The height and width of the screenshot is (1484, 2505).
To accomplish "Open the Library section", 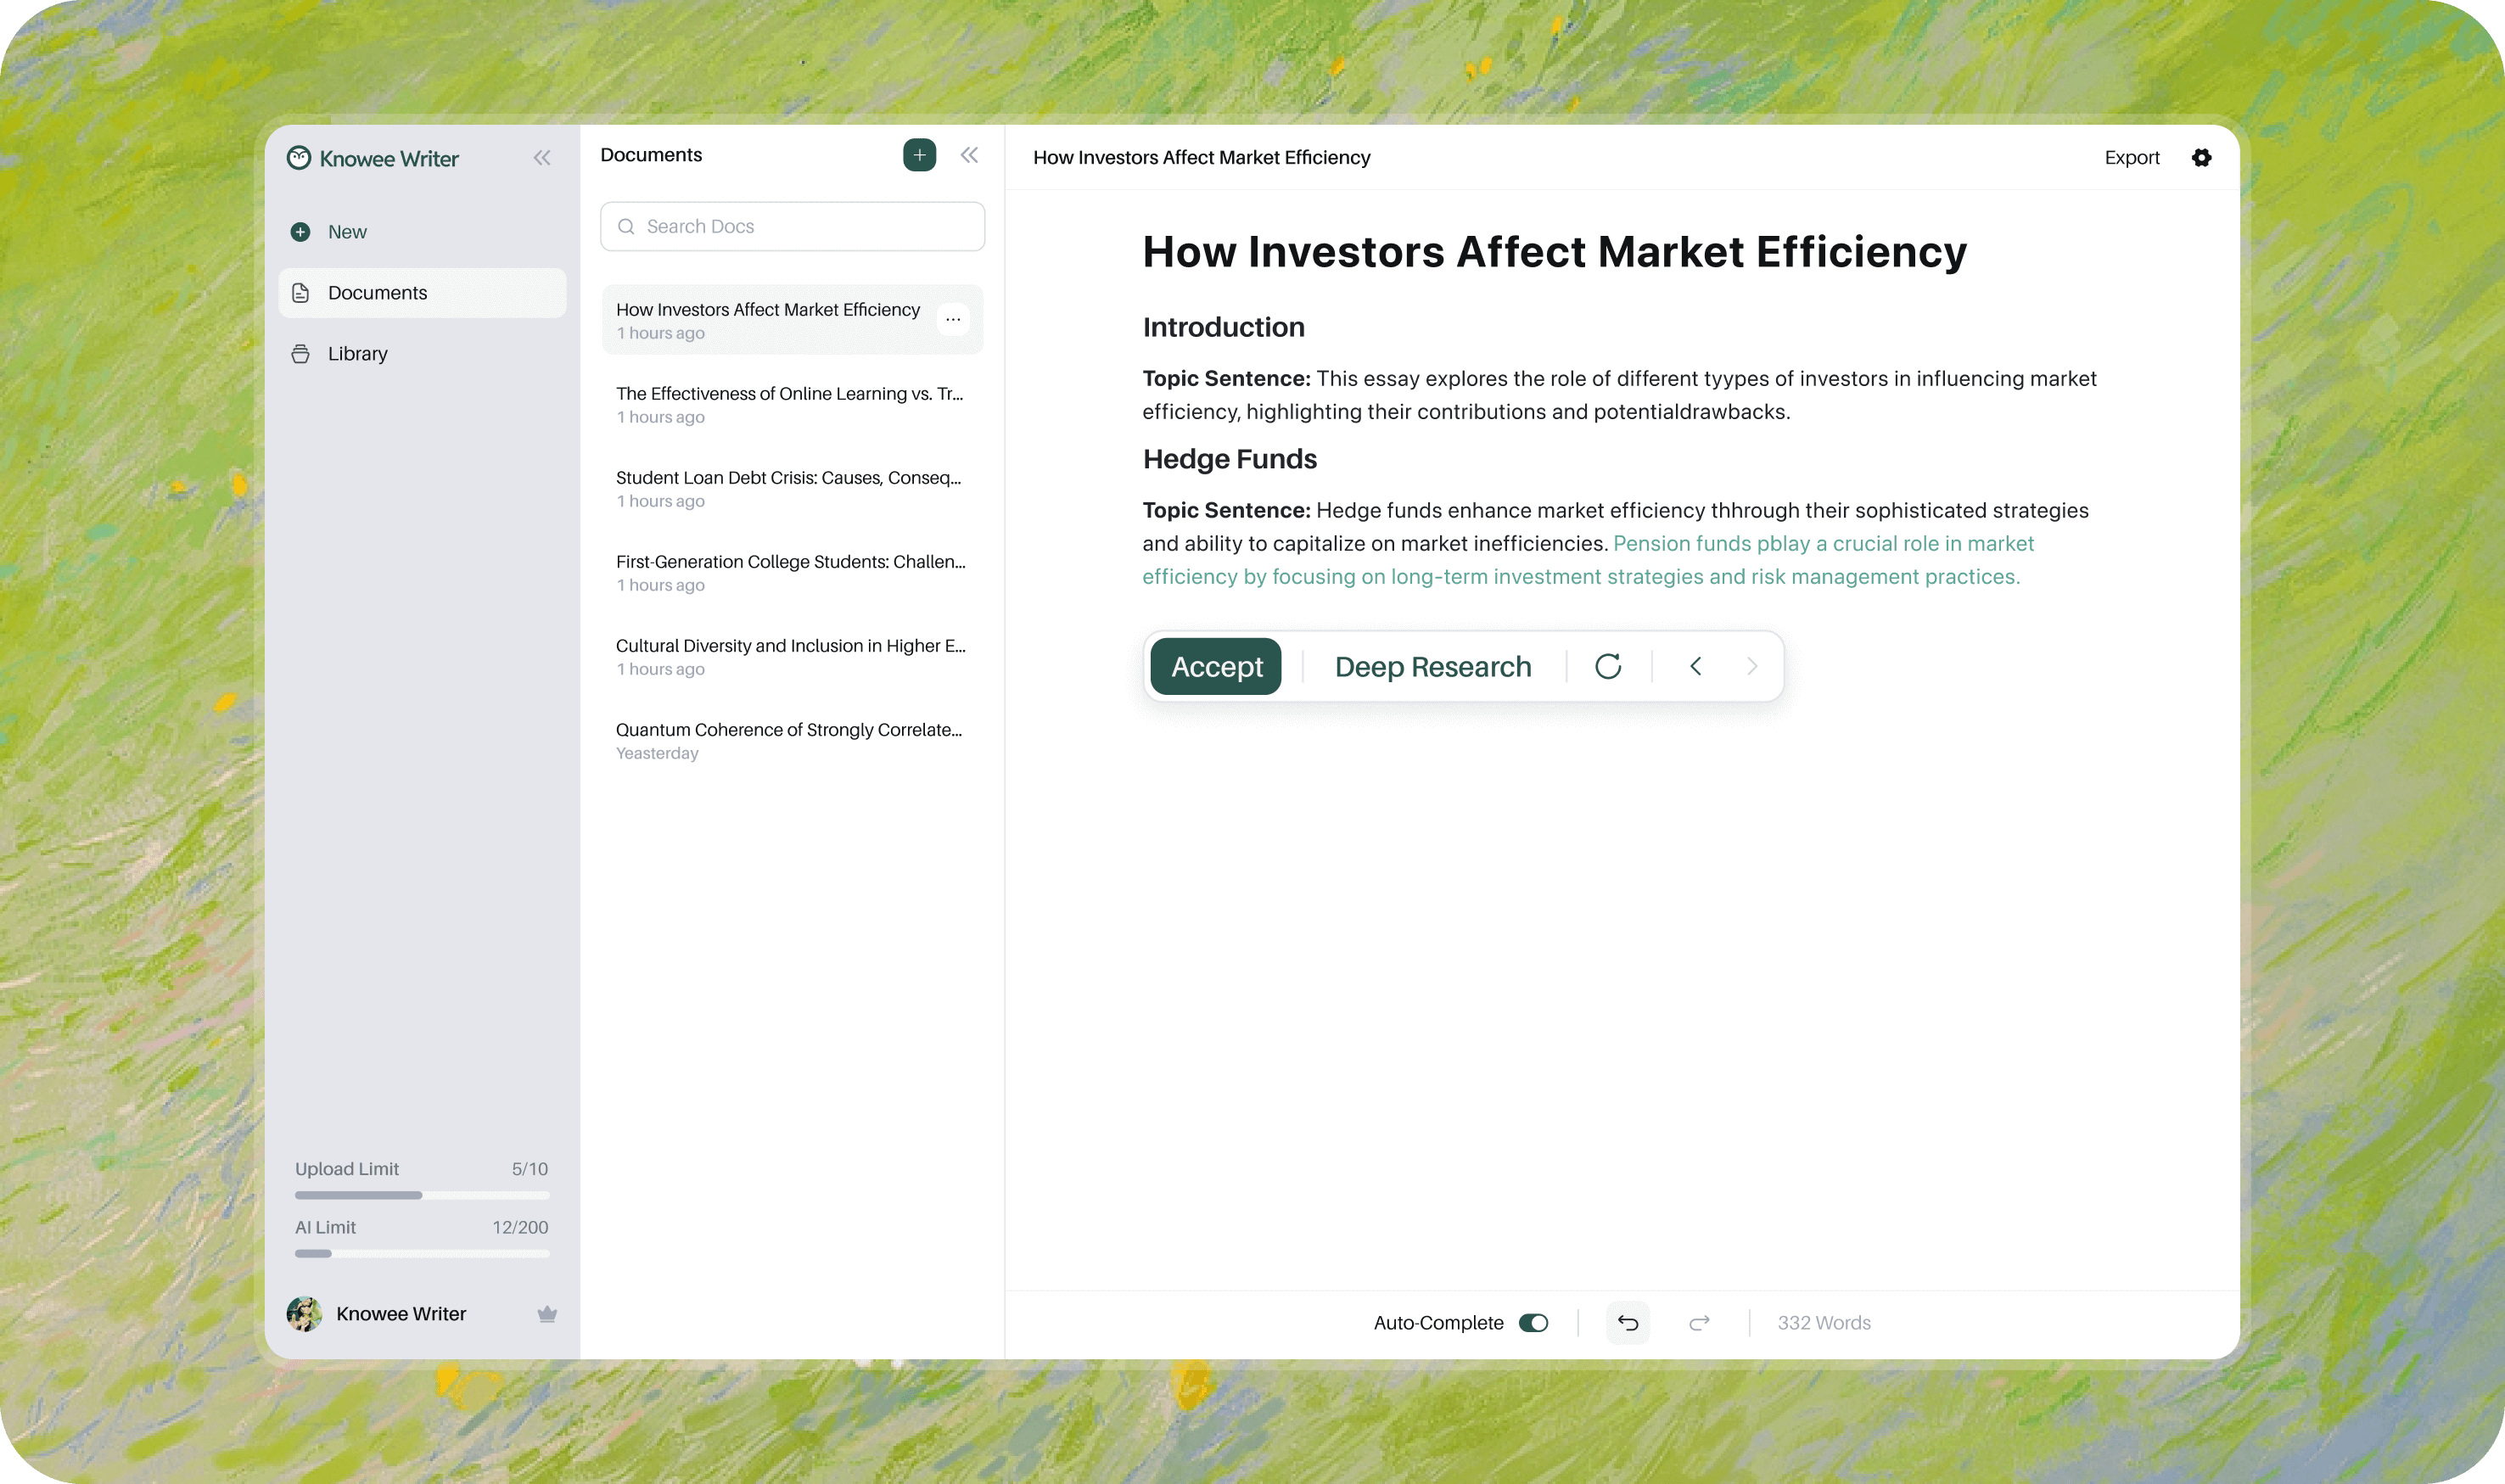I will (x=357, y=354).
